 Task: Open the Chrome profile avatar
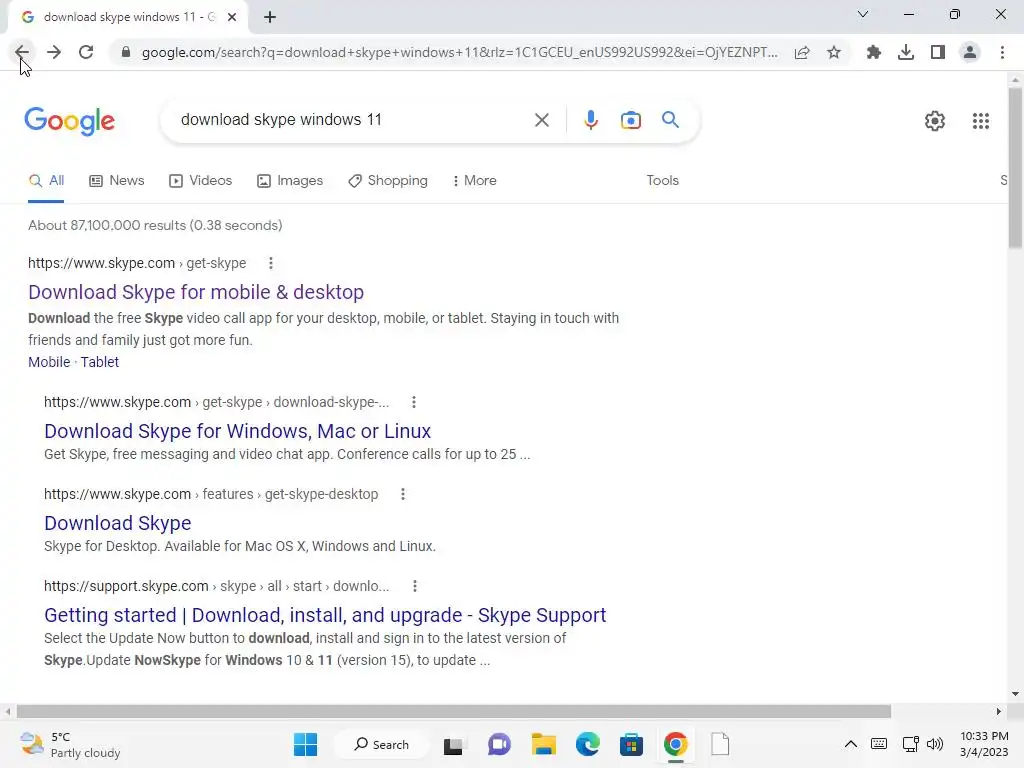(x=970, y=52)
